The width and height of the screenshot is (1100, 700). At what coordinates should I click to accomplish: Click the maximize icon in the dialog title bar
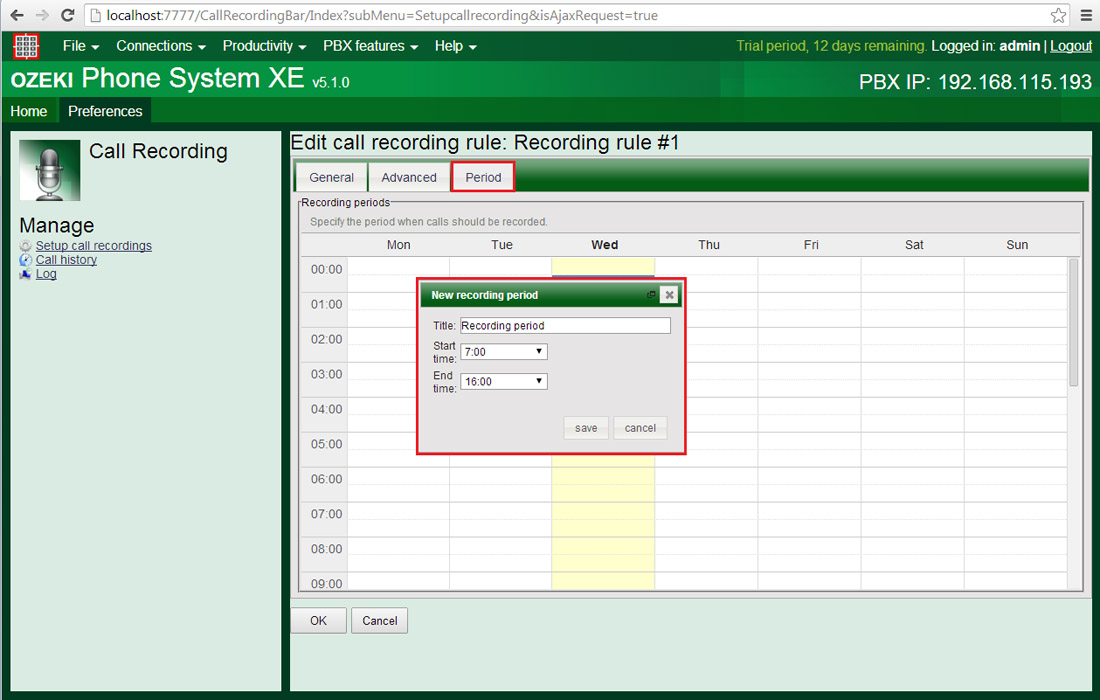click(x=651, y=295)
